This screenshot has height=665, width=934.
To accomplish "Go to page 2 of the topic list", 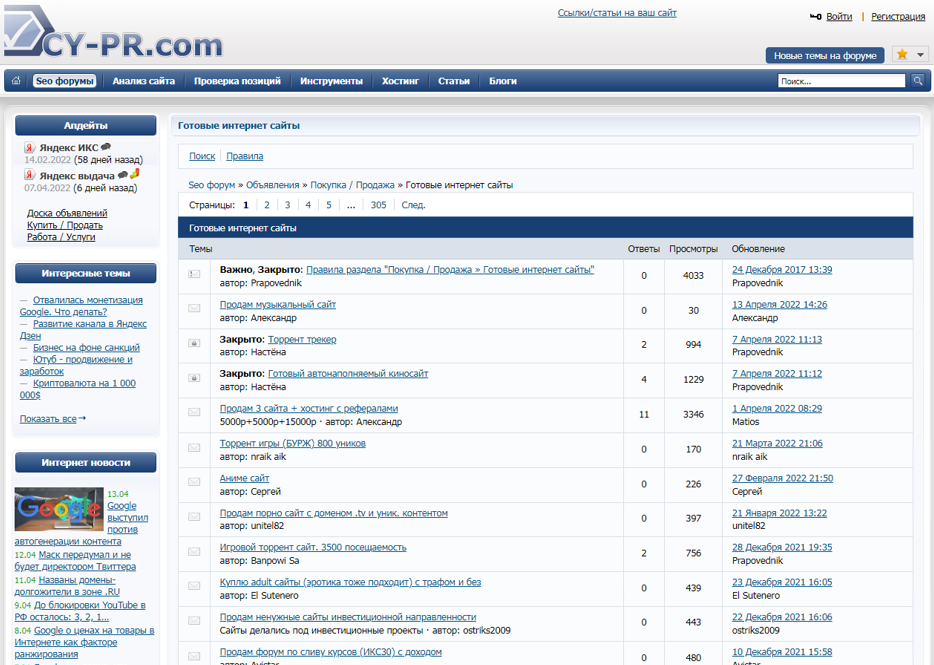I will click(x=267, y=205).
